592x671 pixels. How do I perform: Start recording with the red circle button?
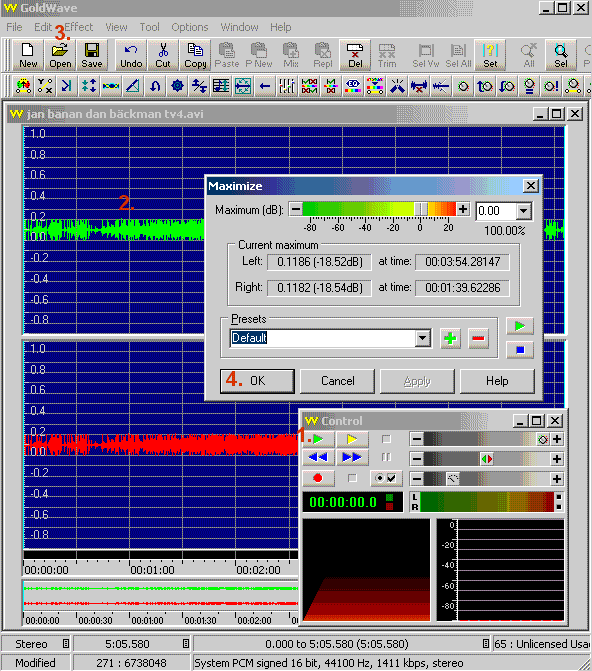click(318, 478)
